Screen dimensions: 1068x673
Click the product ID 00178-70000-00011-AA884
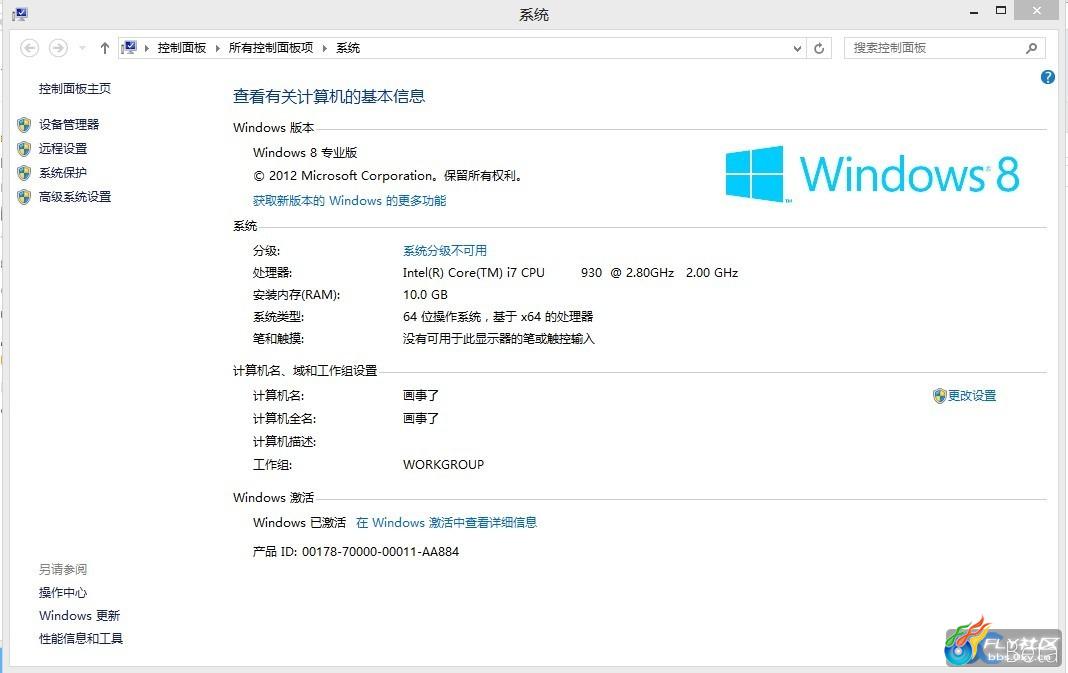point(380,552)
